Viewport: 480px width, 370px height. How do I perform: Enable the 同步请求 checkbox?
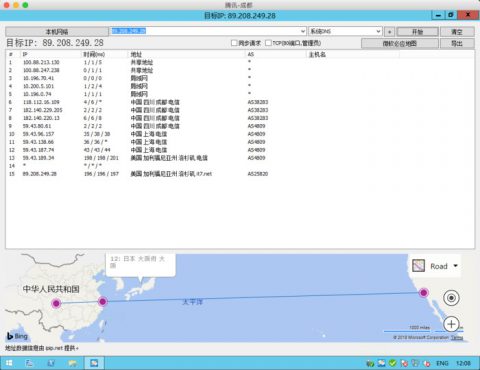(x=234, y=43)
